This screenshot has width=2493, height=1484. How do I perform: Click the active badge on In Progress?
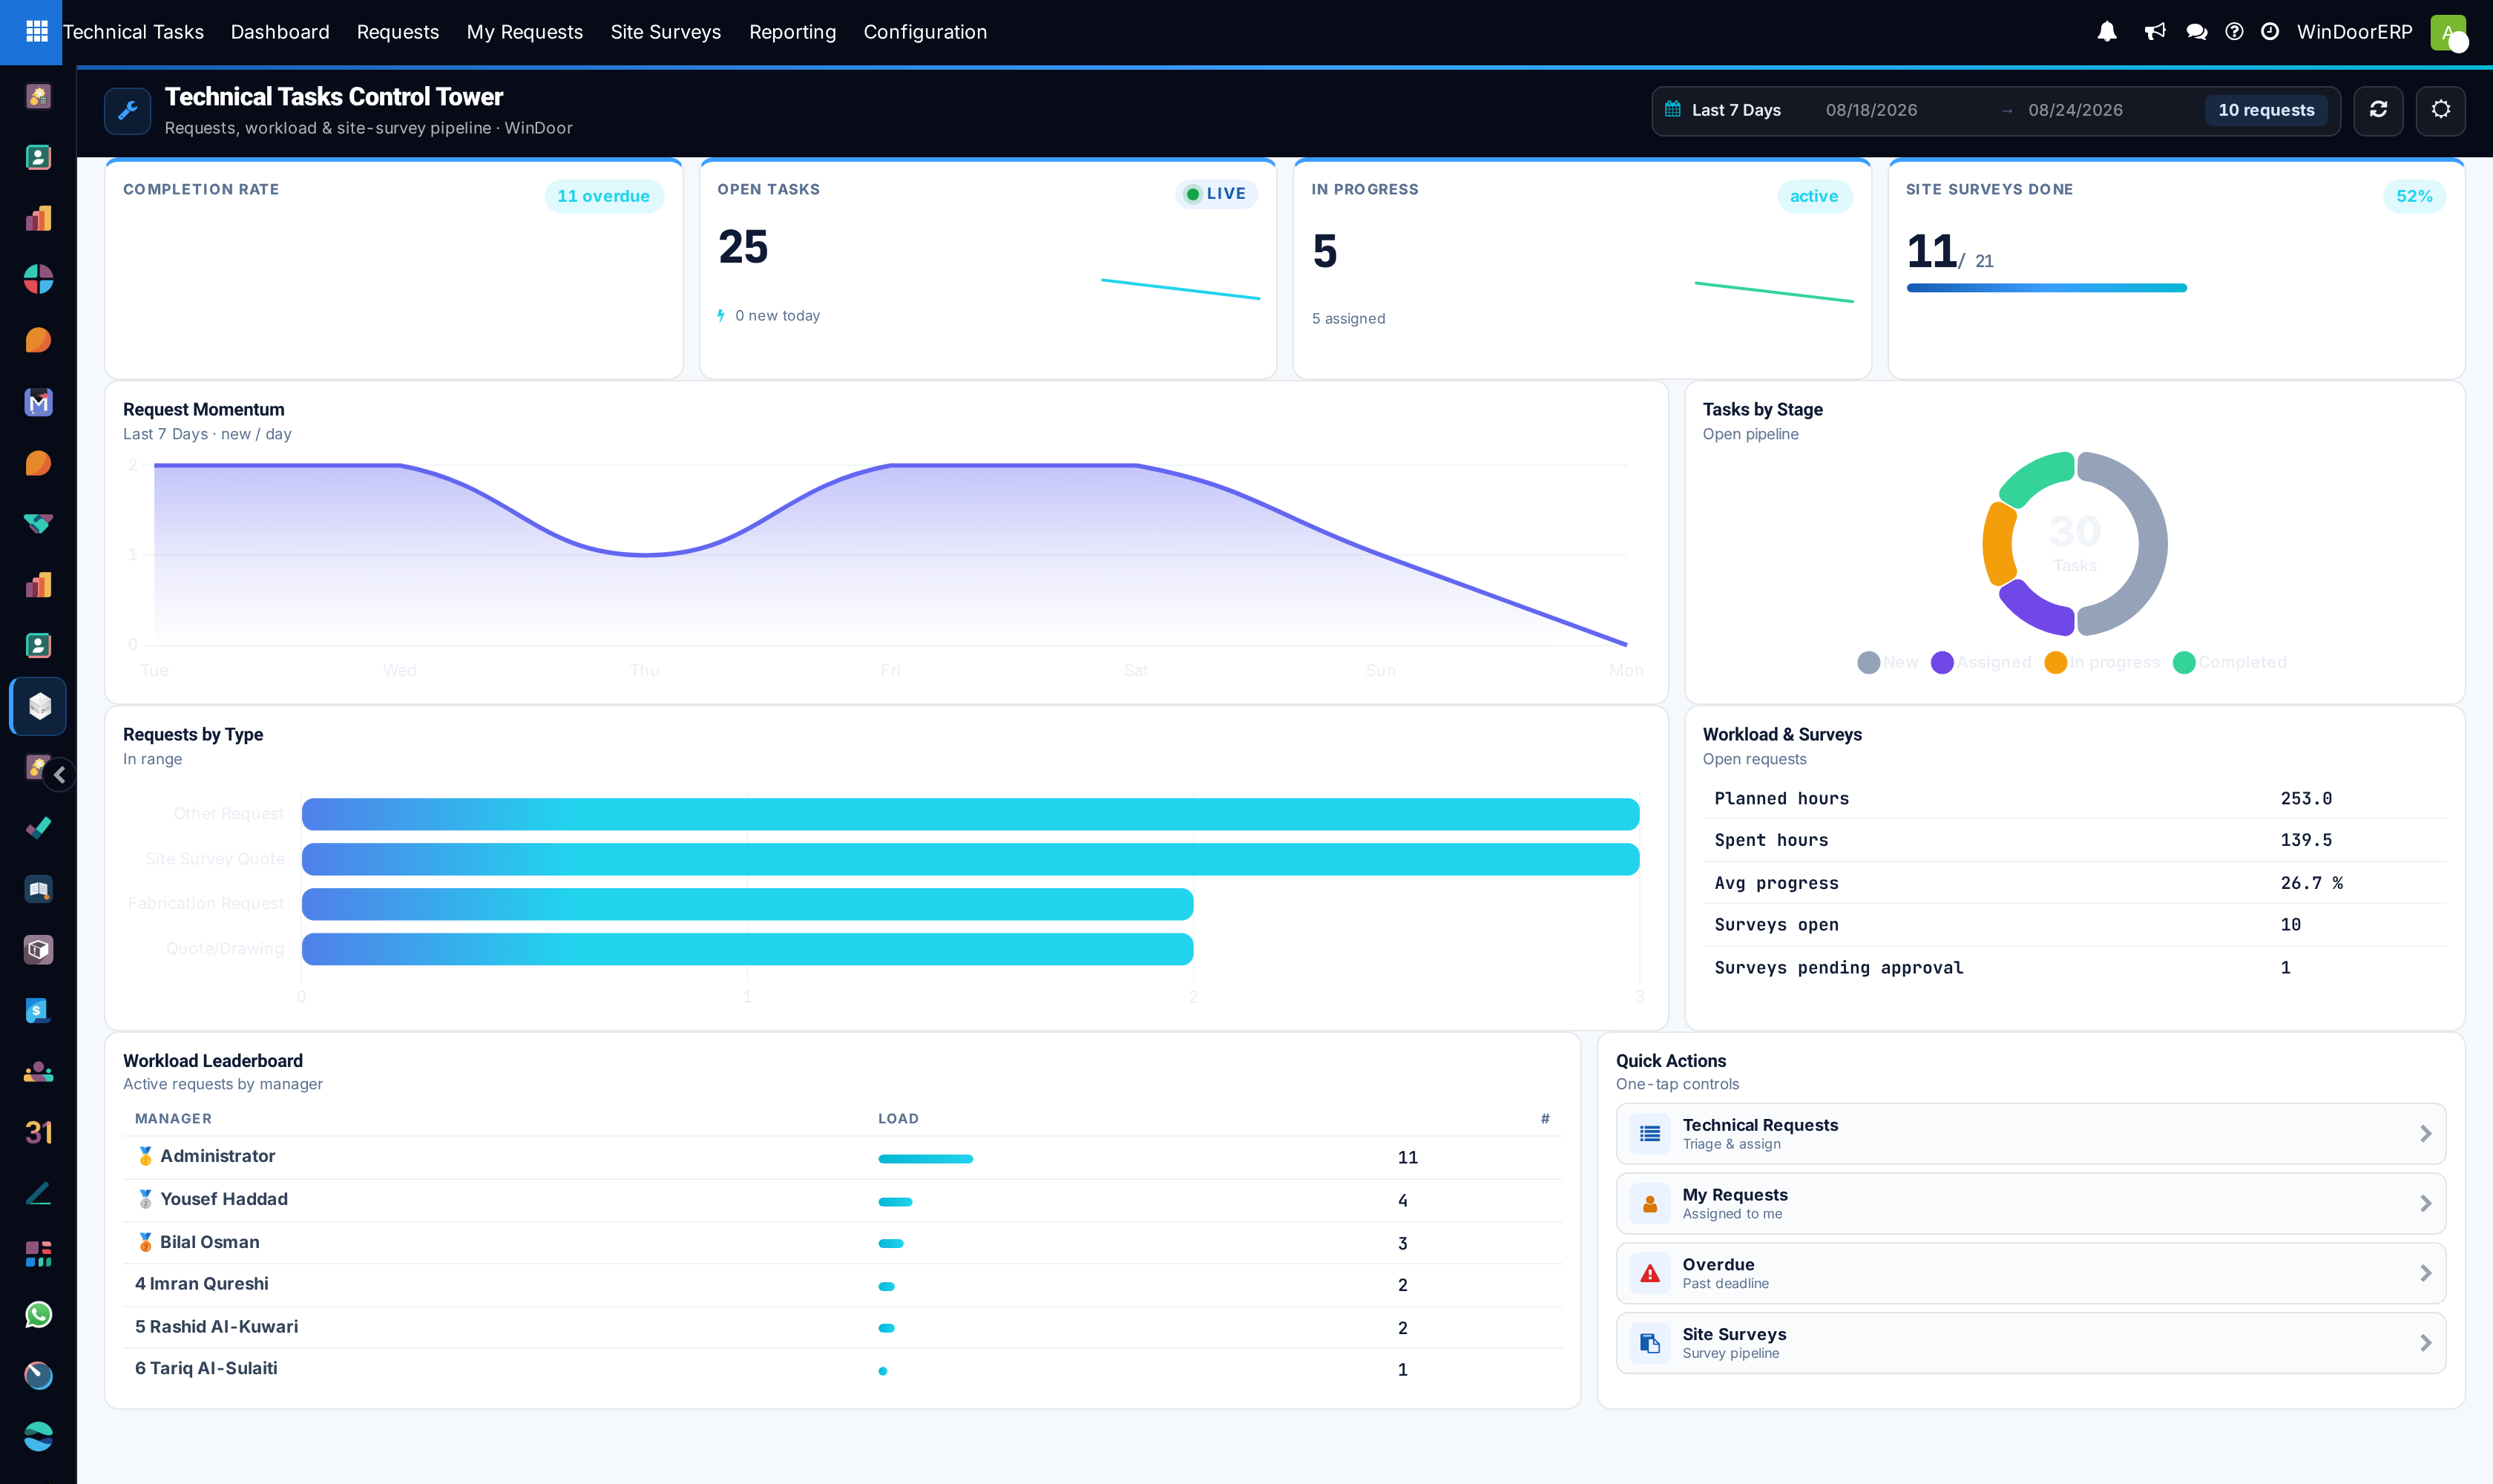click(1814, 196)
